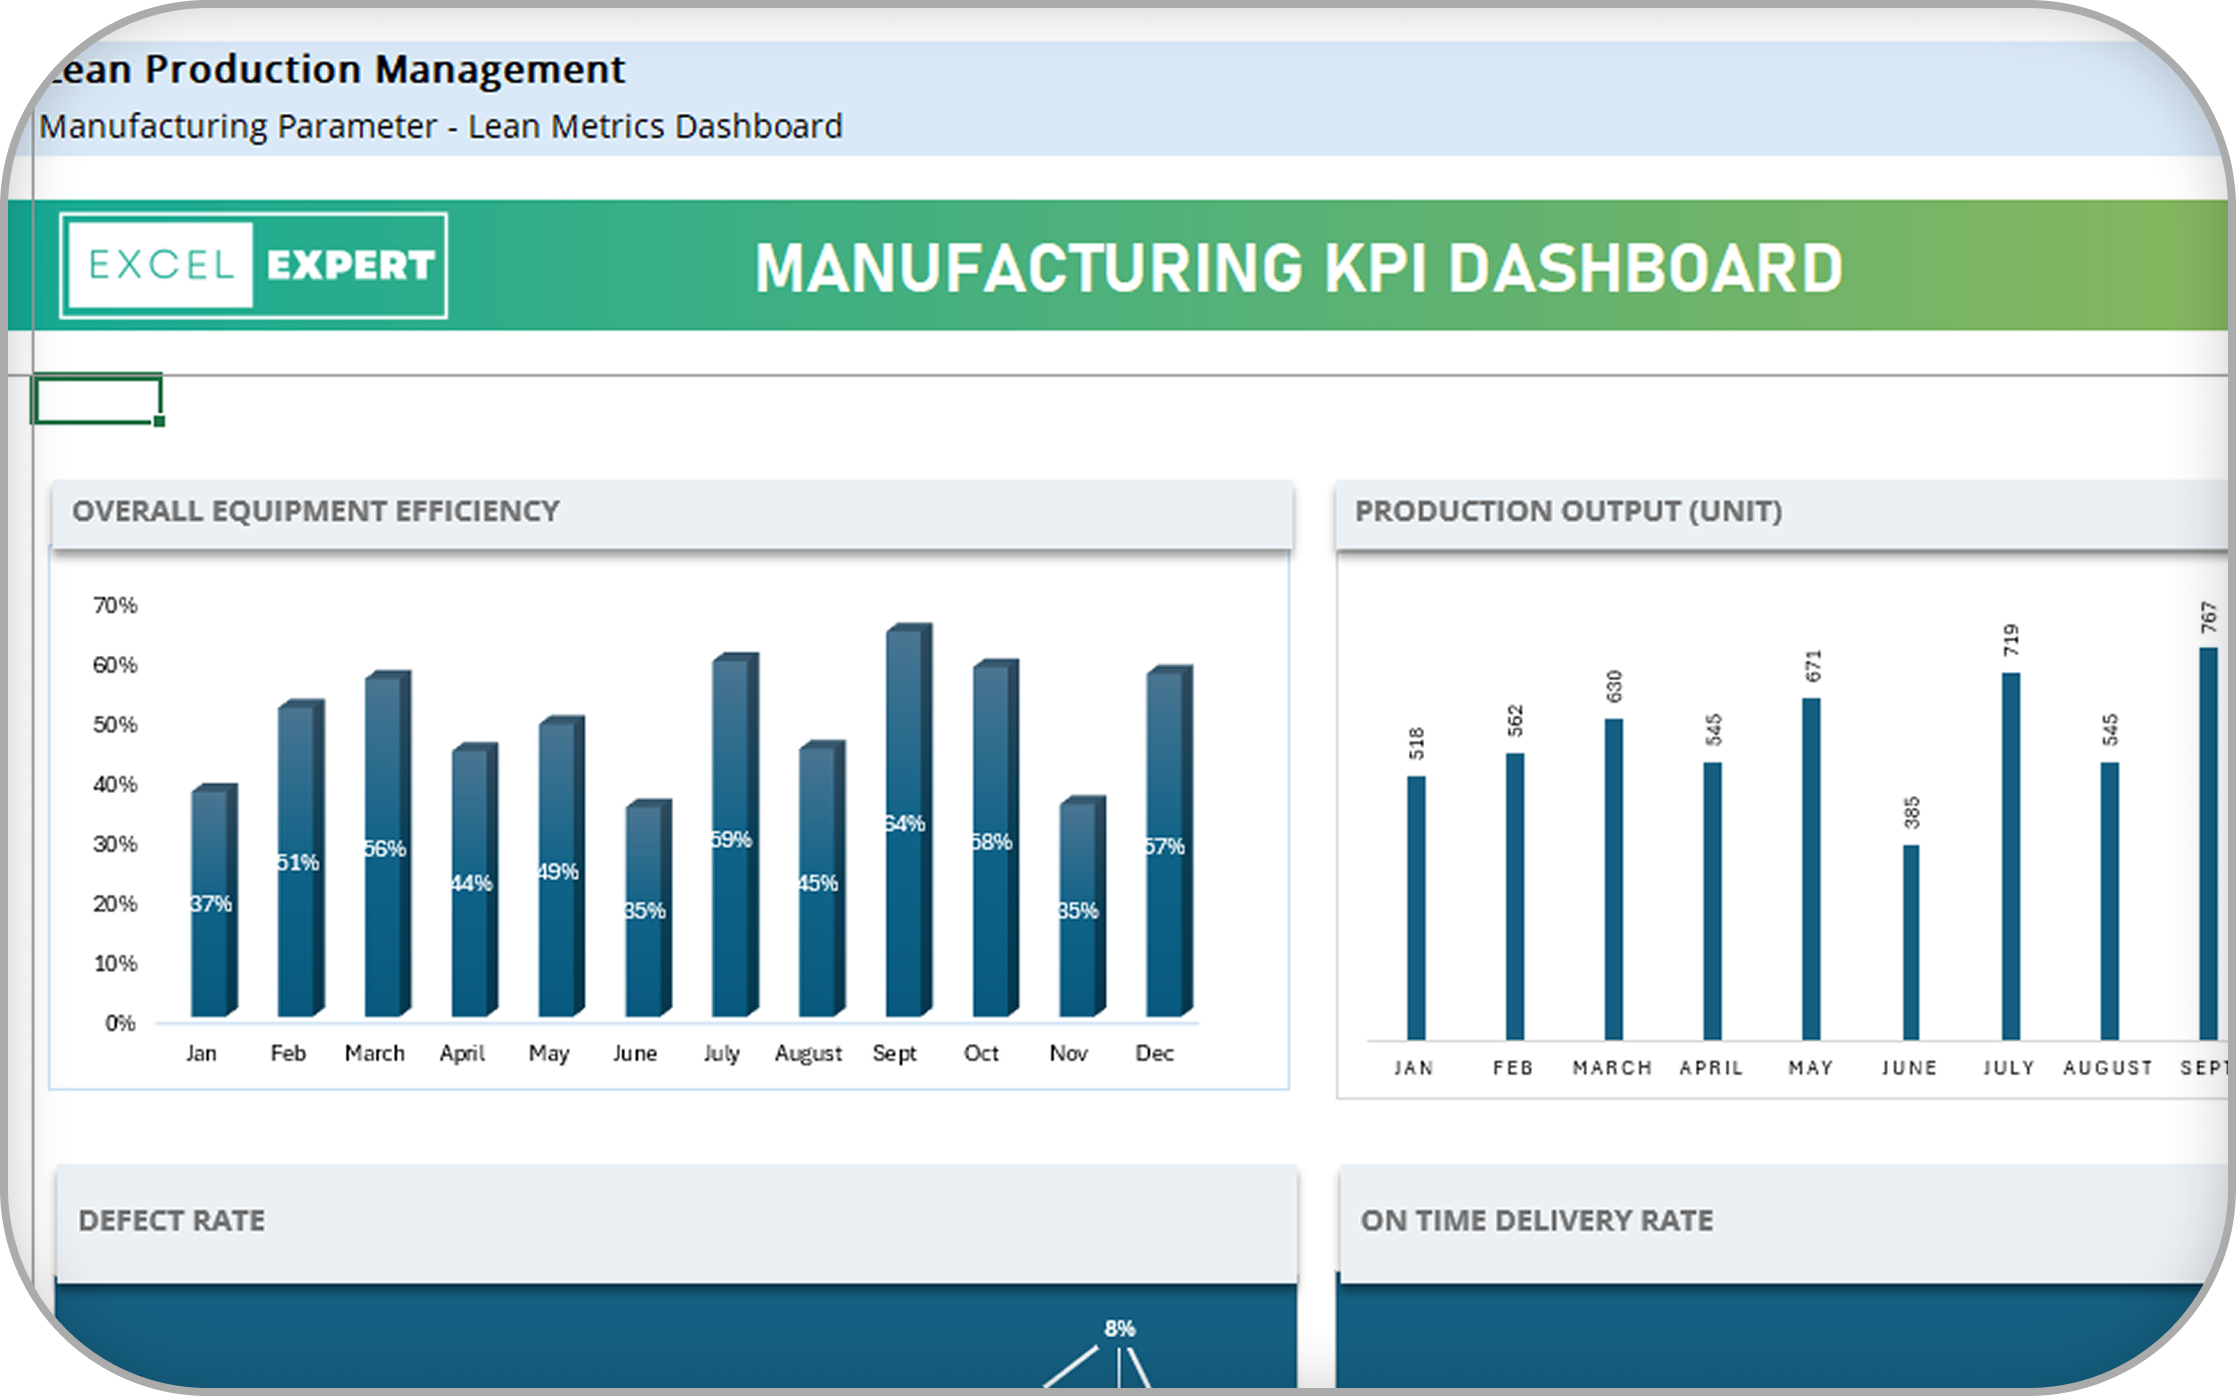Image resolution: width=2236 pixels, height=1396 pixels.
Task: Select the Lean Production Management title cell
Action: pyautogui.click(x=336, y=69)
